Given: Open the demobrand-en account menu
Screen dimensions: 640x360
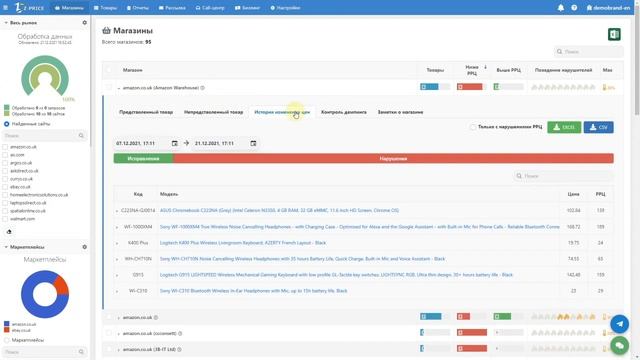Looking at the screenshot, I should point(608,8).
